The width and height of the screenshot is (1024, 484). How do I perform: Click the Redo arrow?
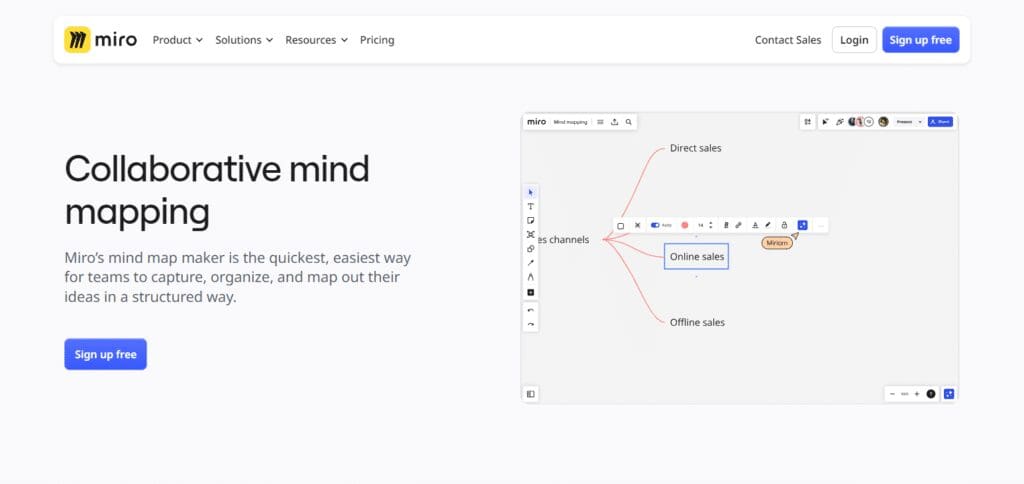click(530, 324)
